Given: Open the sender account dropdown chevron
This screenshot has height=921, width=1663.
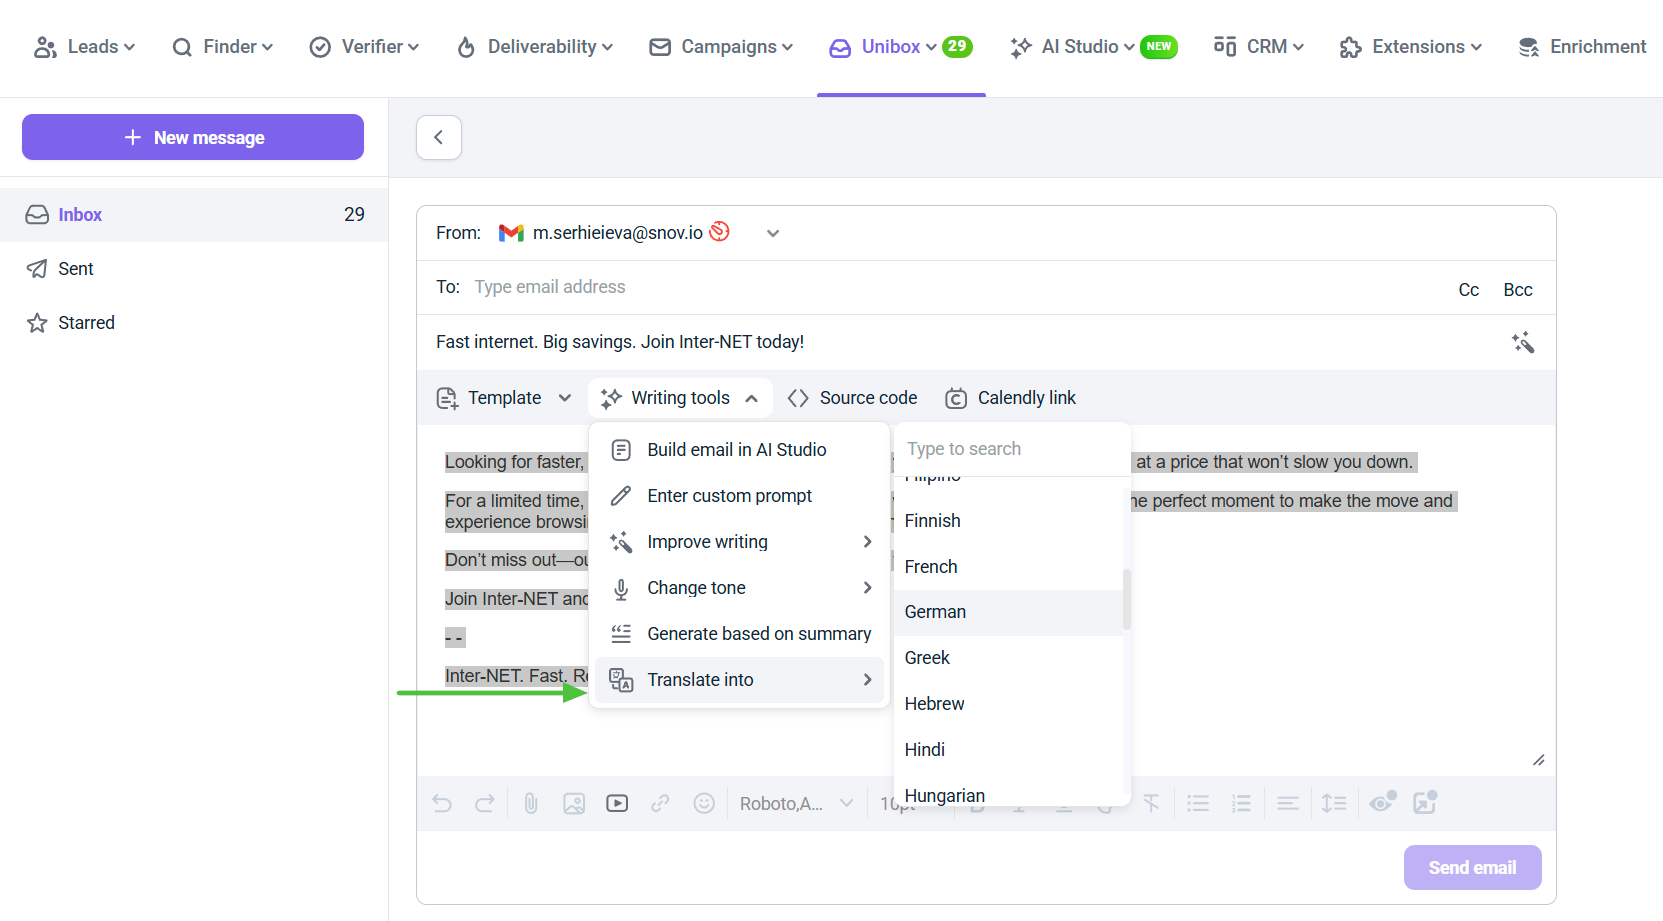Looking at the screenshot, I should [x=773, y=234].
